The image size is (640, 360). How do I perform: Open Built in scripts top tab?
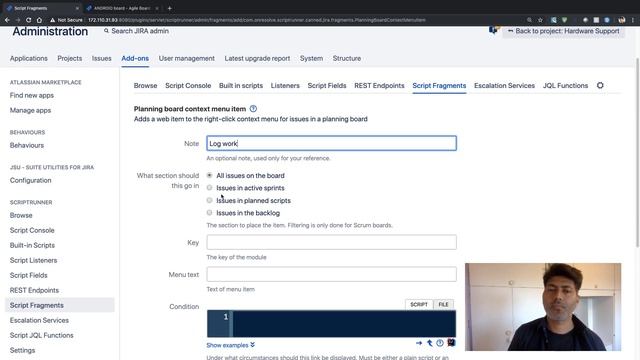coord(241,85)
